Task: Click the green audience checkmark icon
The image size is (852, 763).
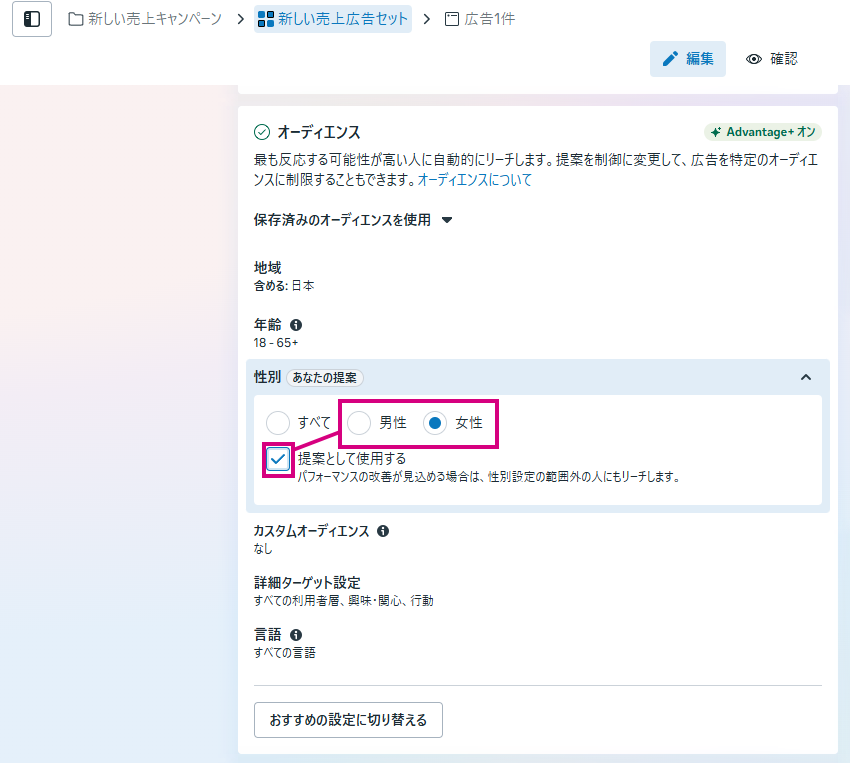Action: (262, 132)
